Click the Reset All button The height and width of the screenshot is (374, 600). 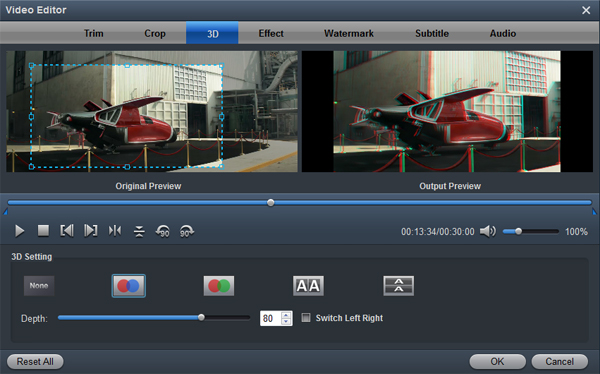pos(35,361)
